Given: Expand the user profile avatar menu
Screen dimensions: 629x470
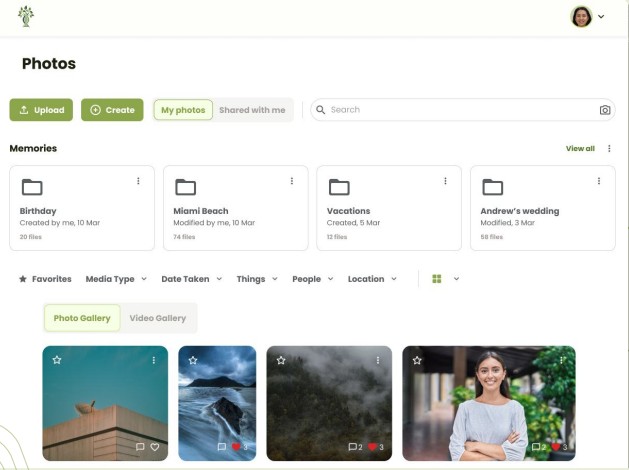Looking at the screenshot, I should (587, 17).
